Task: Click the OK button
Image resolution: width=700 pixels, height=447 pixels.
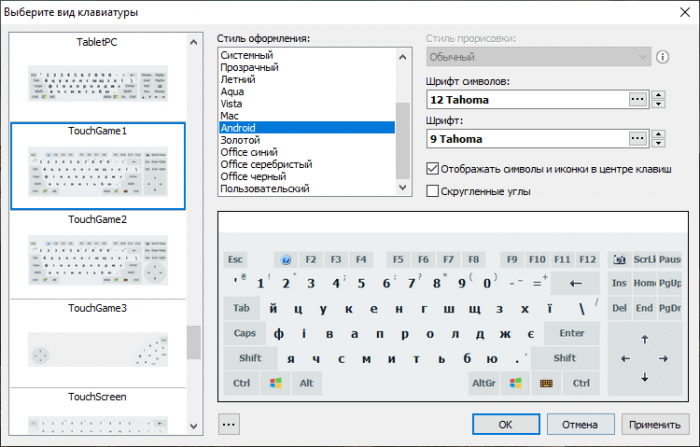Action: [506, 424]
